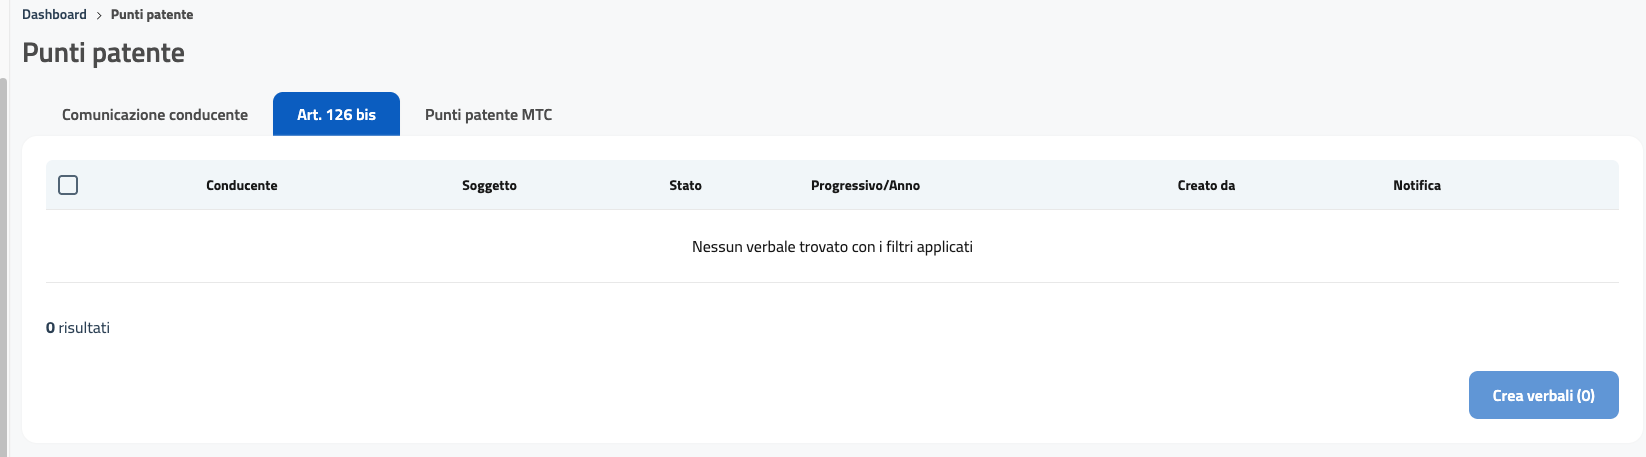
Task: Click the vertical scrollbar on left edge
Action: pos(4,260)
